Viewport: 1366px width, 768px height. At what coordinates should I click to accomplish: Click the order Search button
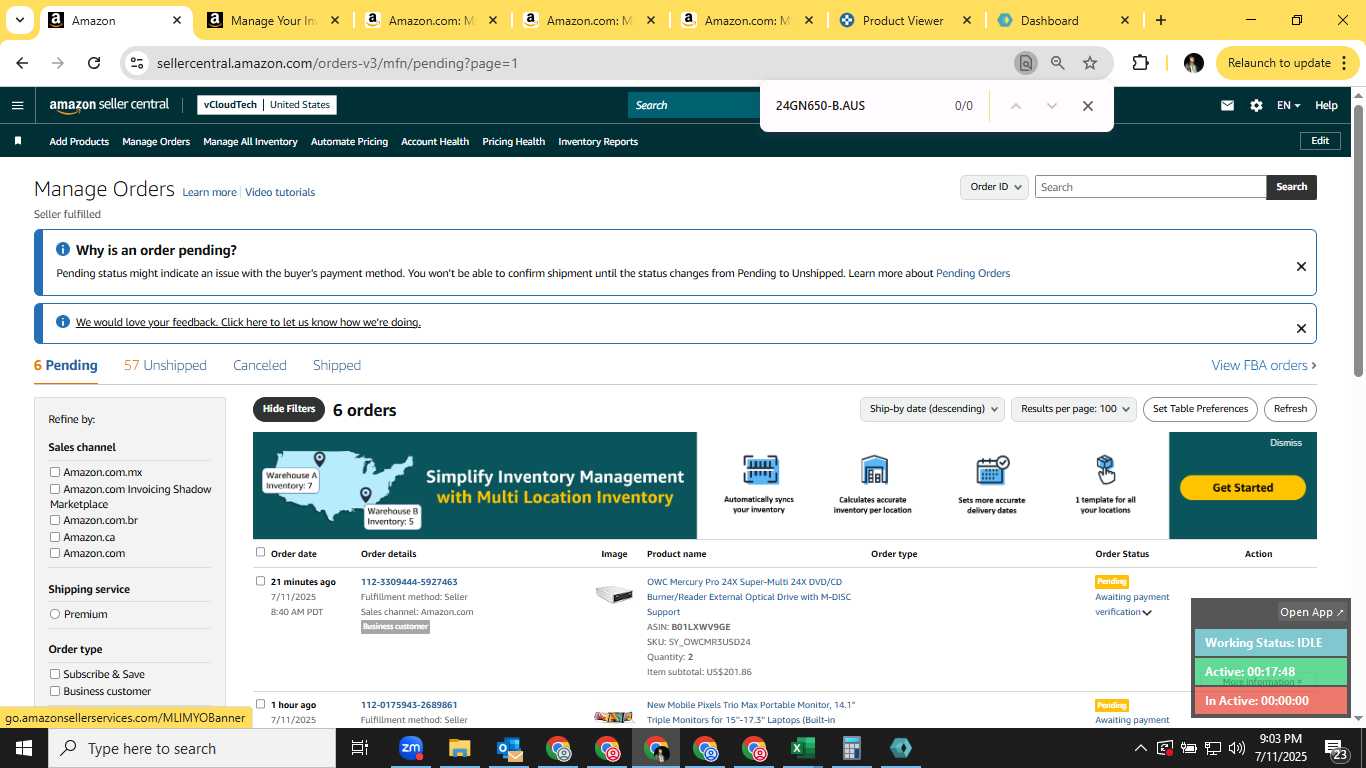tap(1291, 187)
